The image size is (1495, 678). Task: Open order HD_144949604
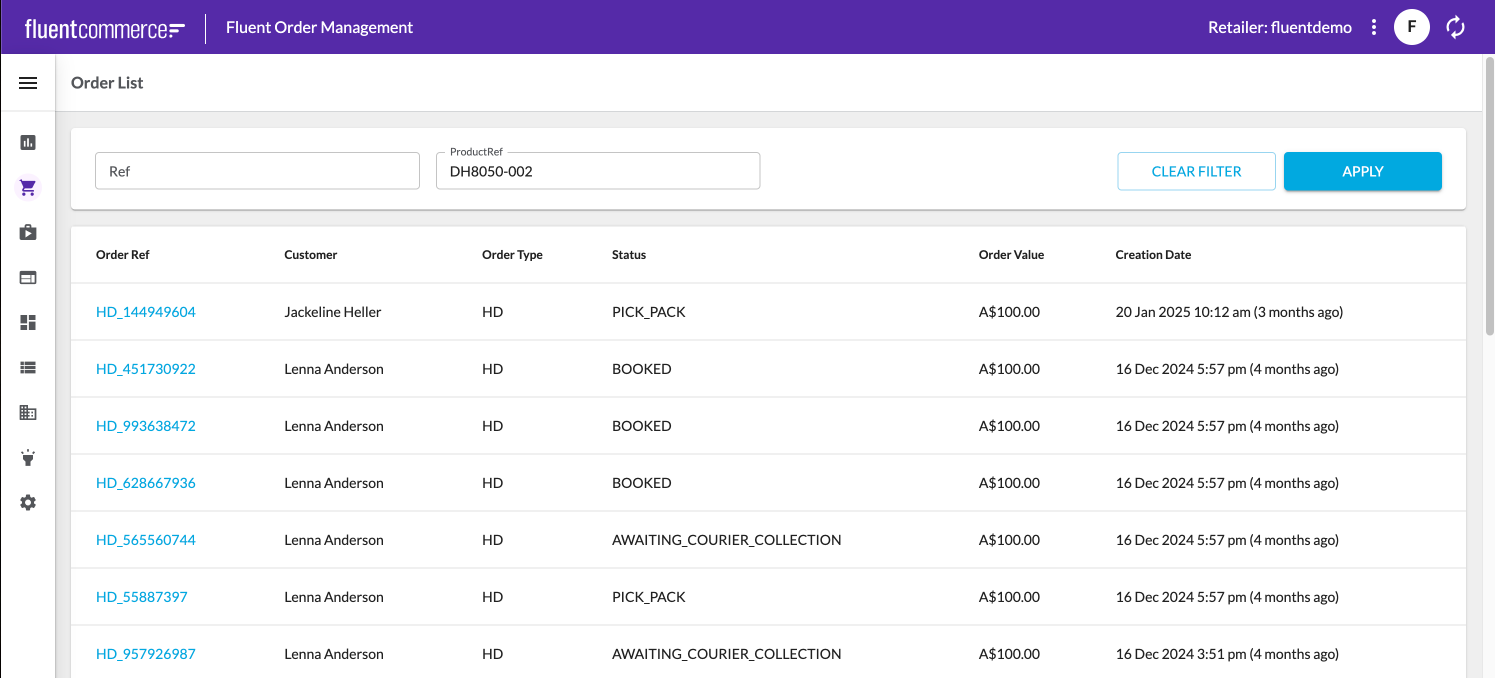(146, 312)
